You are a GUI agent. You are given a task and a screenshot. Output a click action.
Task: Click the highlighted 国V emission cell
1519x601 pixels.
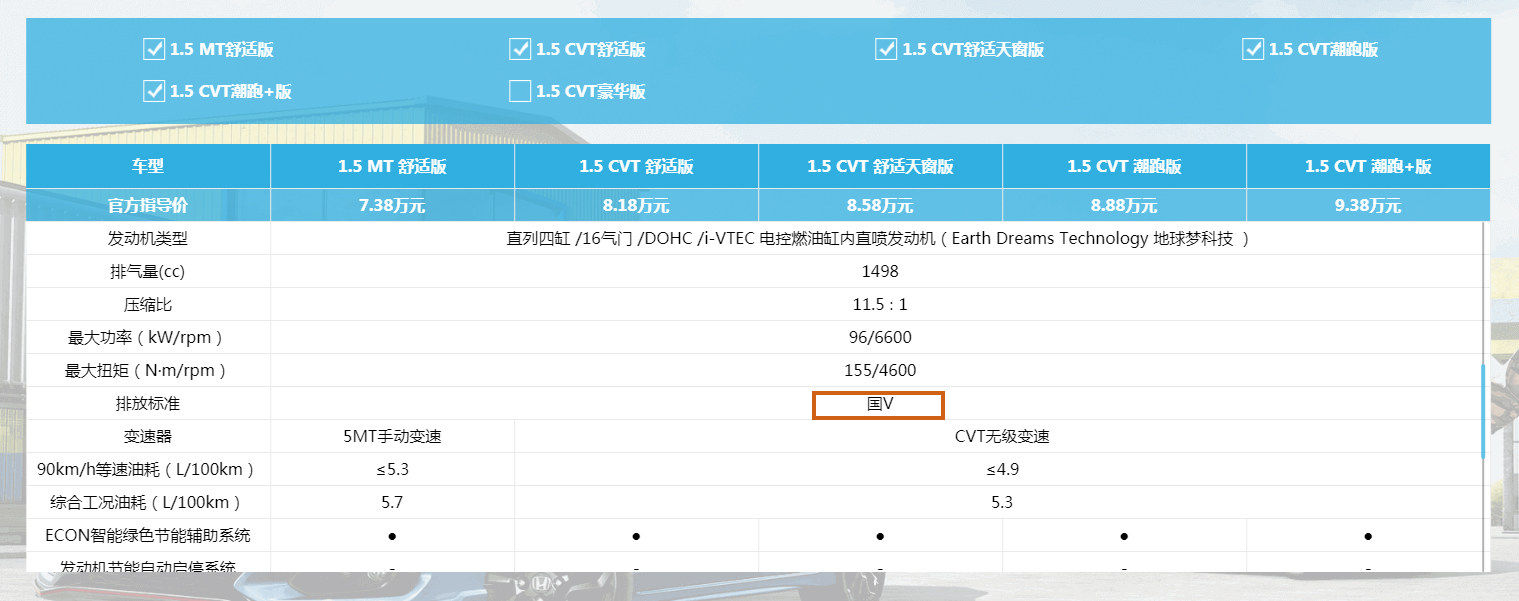879,405
